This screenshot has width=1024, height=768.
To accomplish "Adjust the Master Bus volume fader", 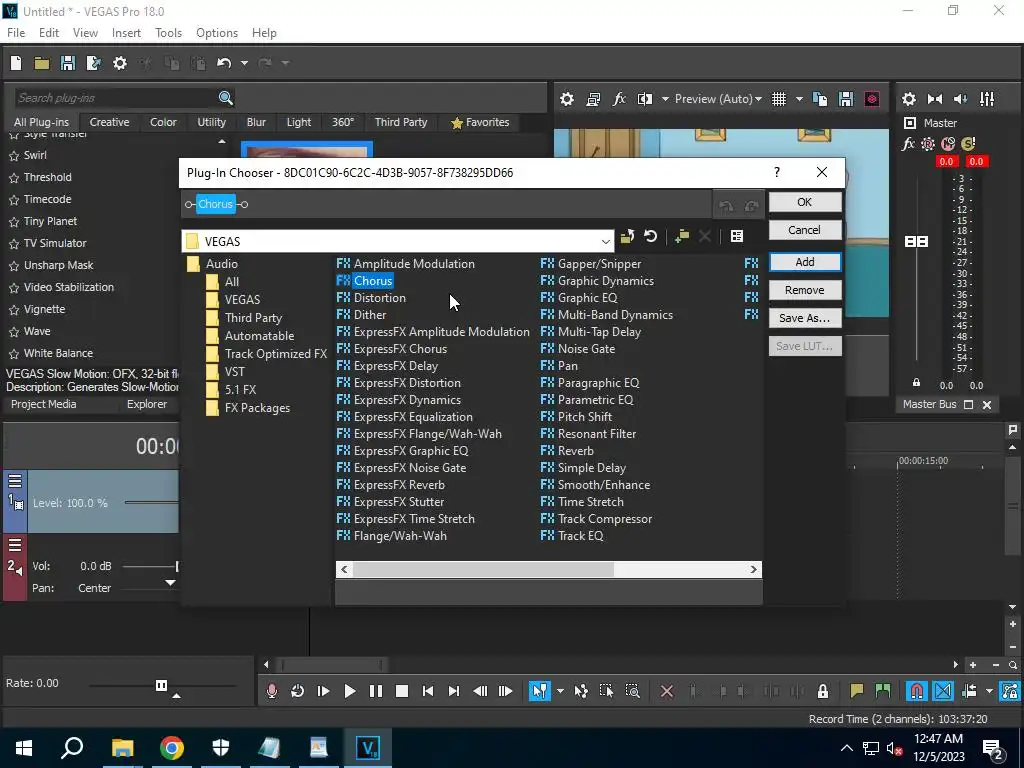I will pos(916,242).
